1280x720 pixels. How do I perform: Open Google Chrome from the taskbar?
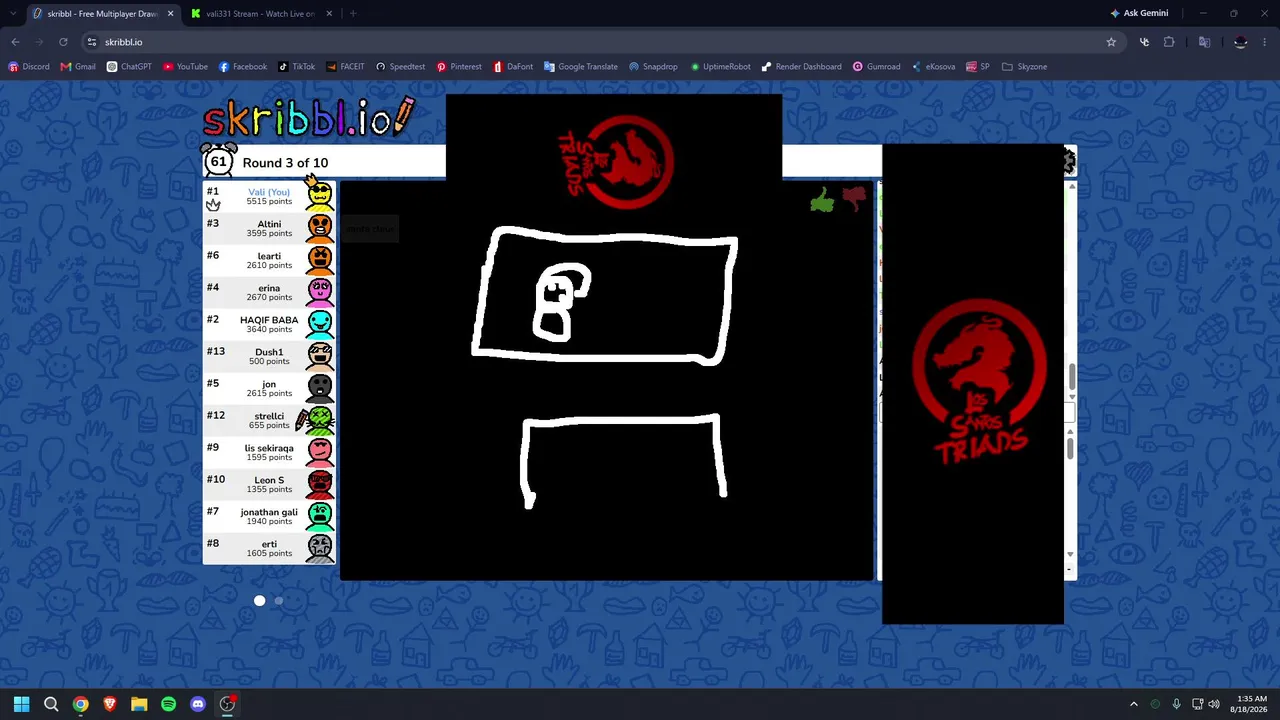(x=80, y=704)
